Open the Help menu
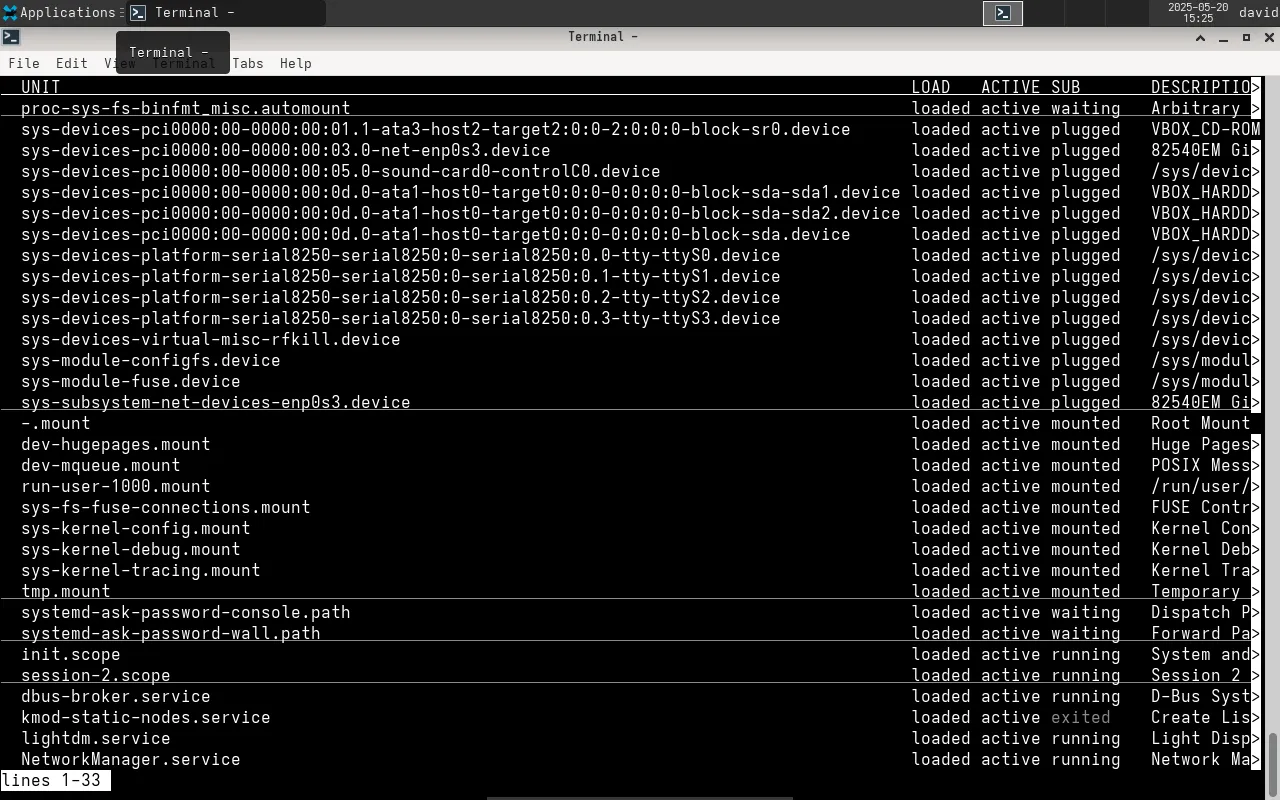Screen dimensions: 1280x800 pos(295,63)
